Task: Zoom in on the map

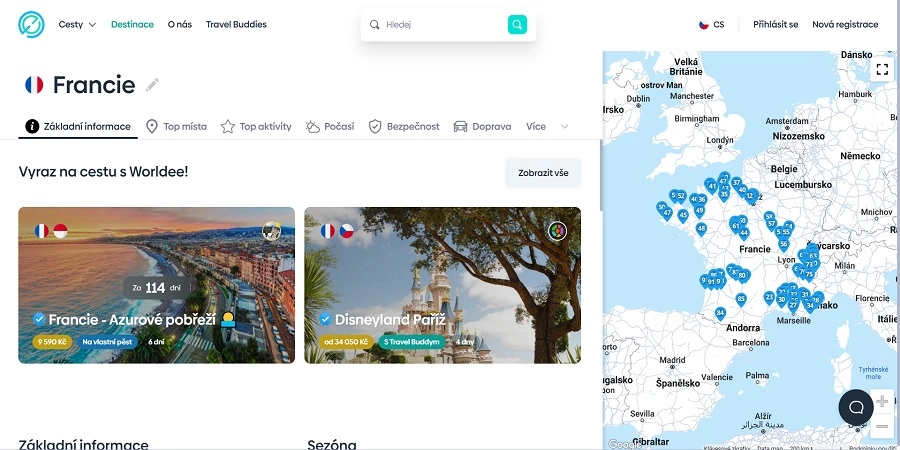Action: pos(882,401)
